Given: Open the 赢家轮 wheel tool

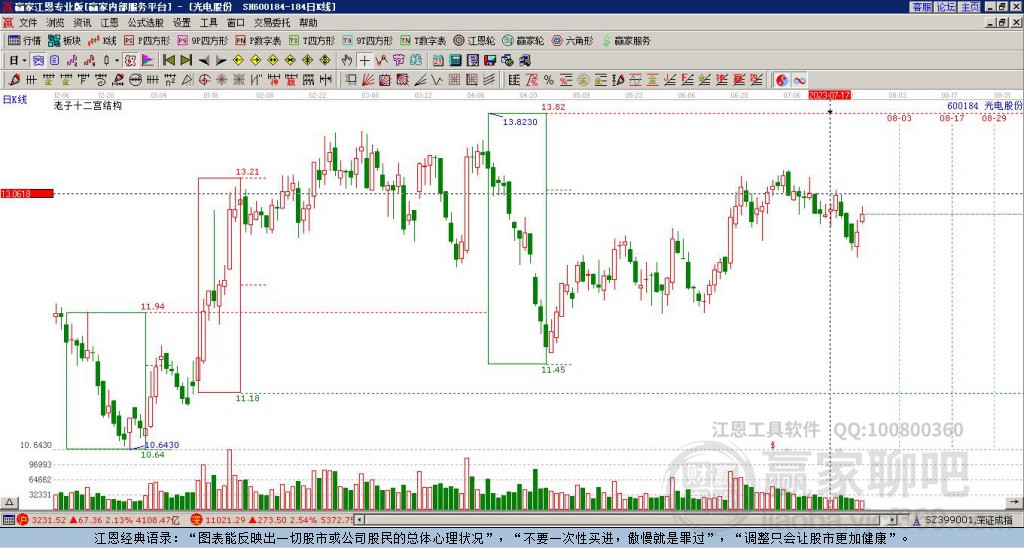Looking at the screenshot, I should (x=523, y=40).
